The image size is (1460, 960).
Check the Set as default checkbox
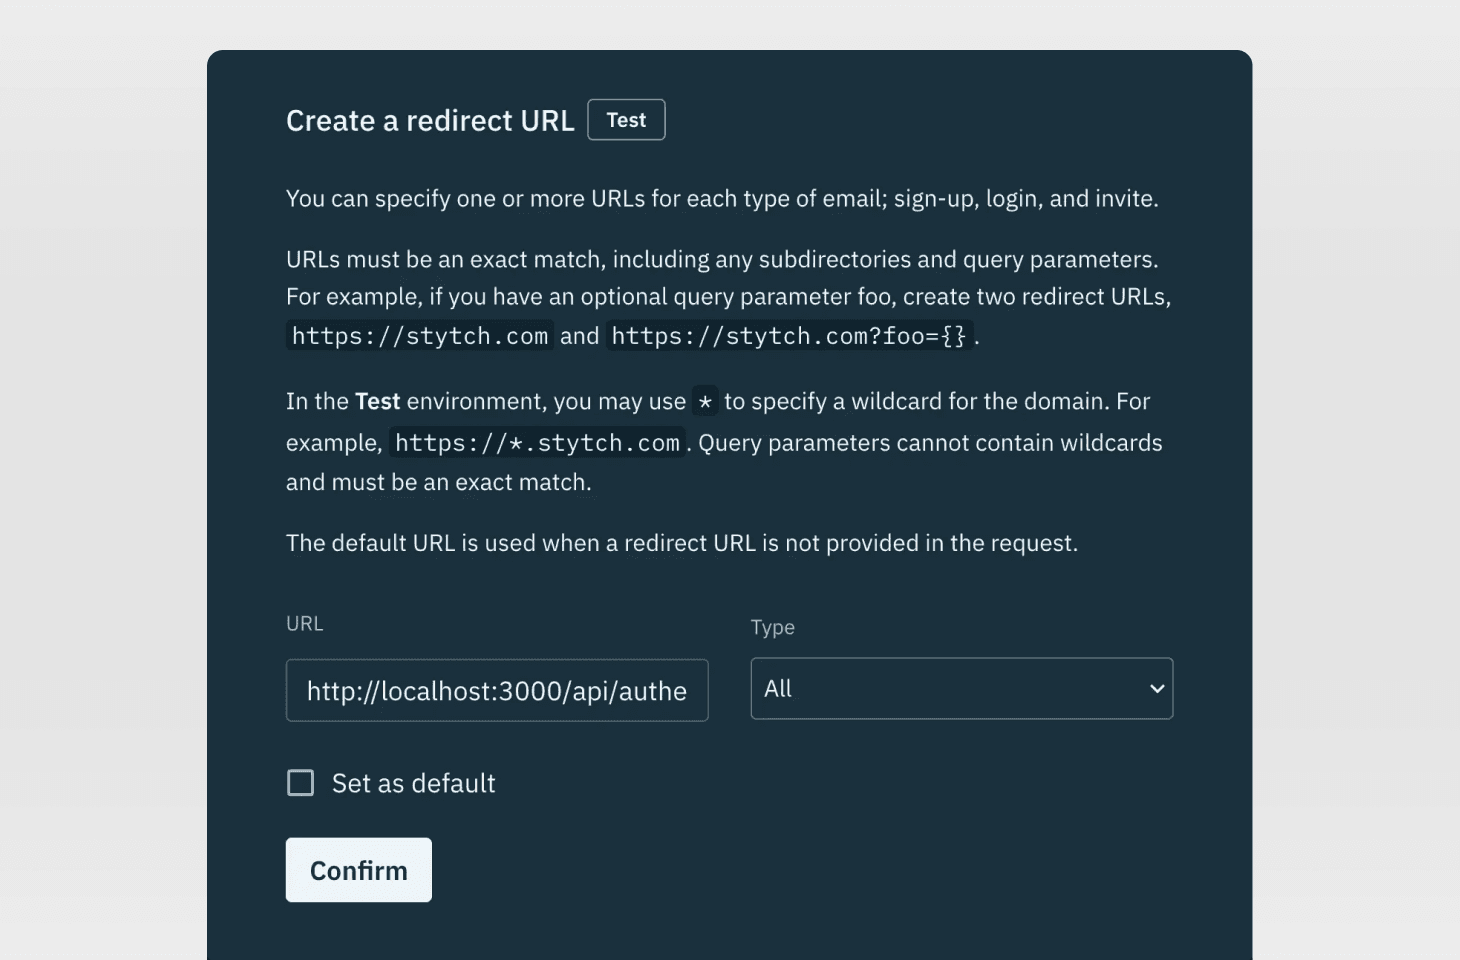click(x=300, y=783)
